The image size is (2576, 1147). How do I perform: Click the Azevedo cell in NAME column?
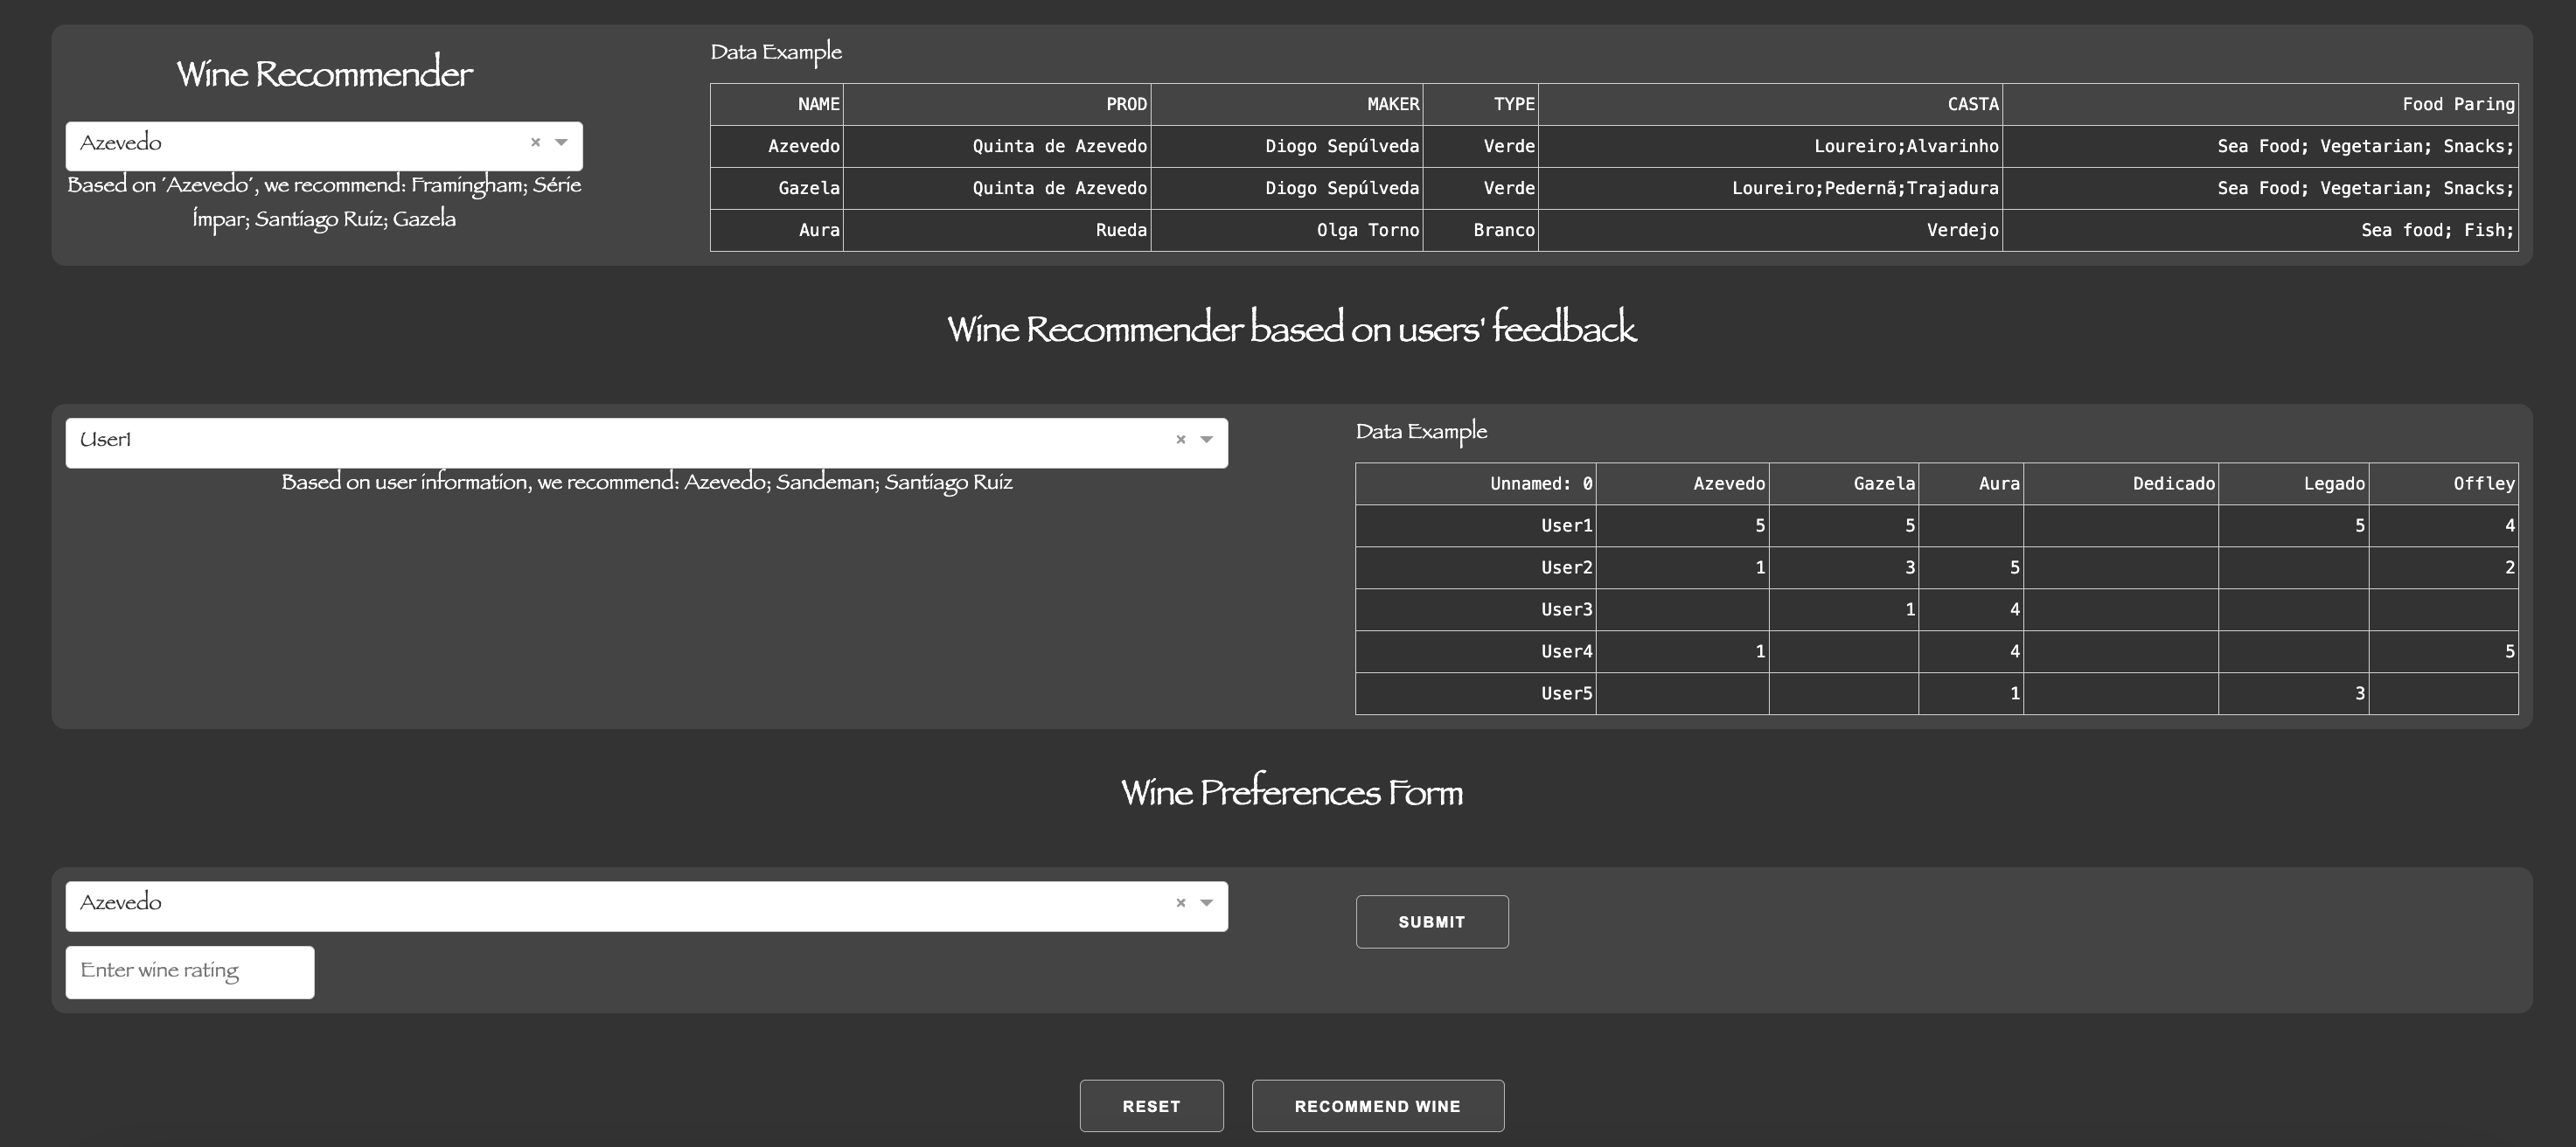coord(777,146)
